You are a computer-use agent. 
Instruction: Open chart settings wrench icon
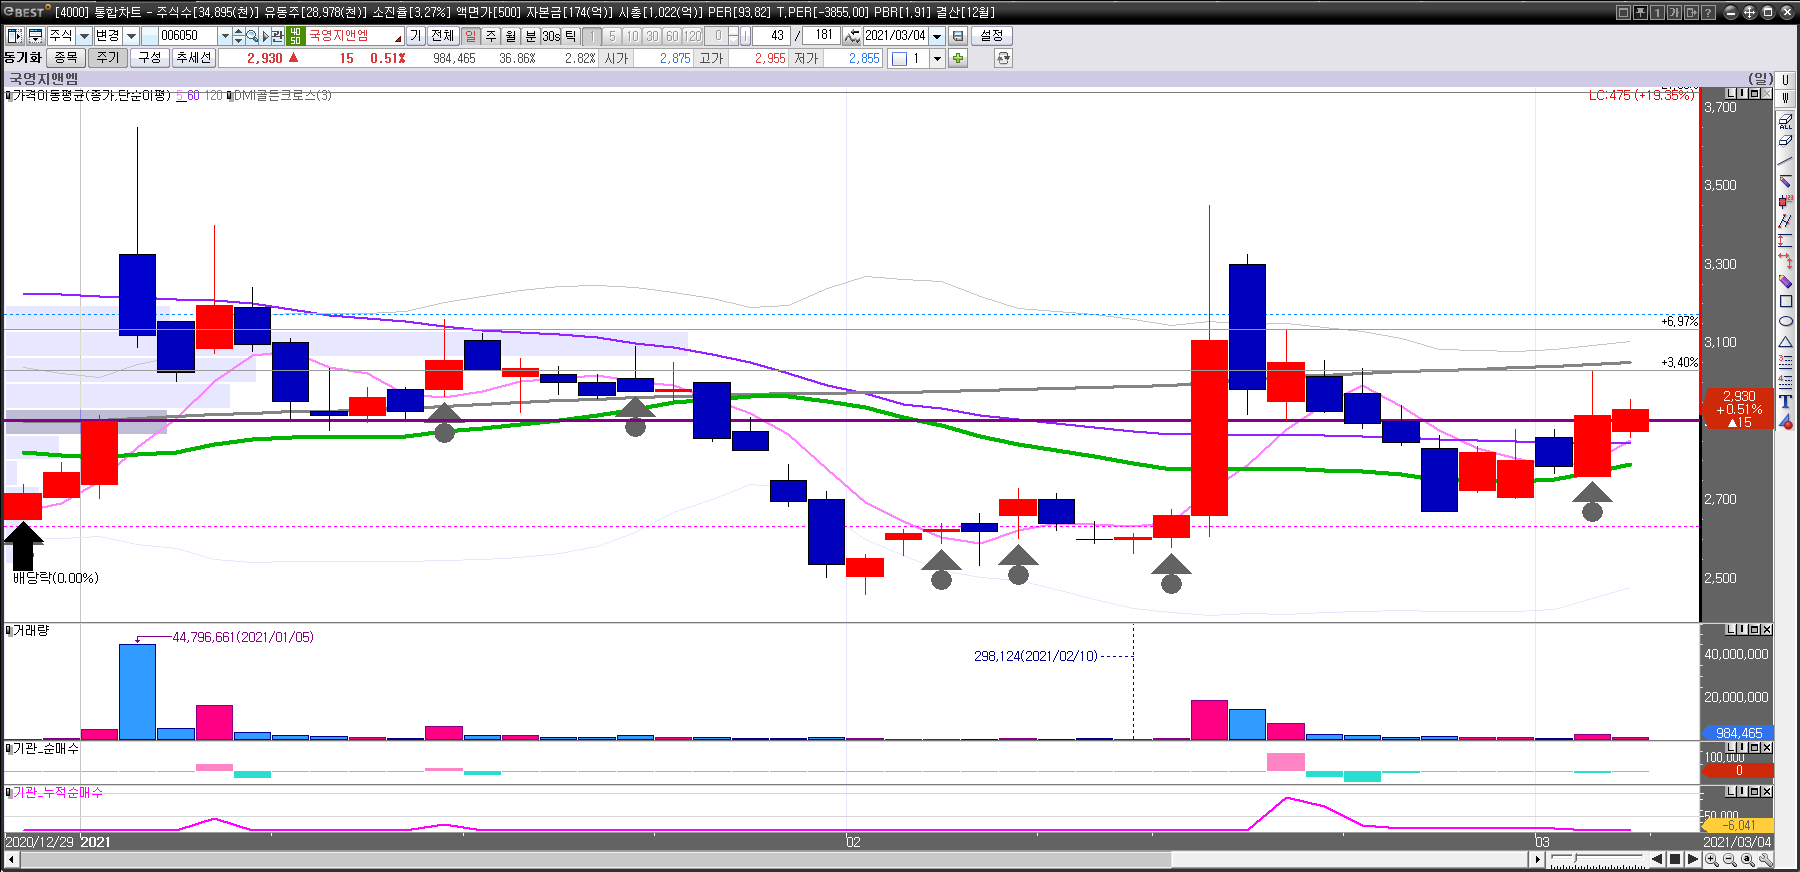[1766, 860]
